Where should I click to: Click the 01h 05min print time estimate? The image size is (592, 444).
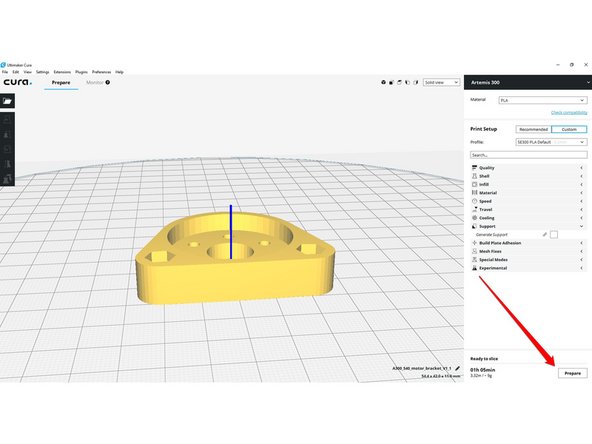[483, 370]
